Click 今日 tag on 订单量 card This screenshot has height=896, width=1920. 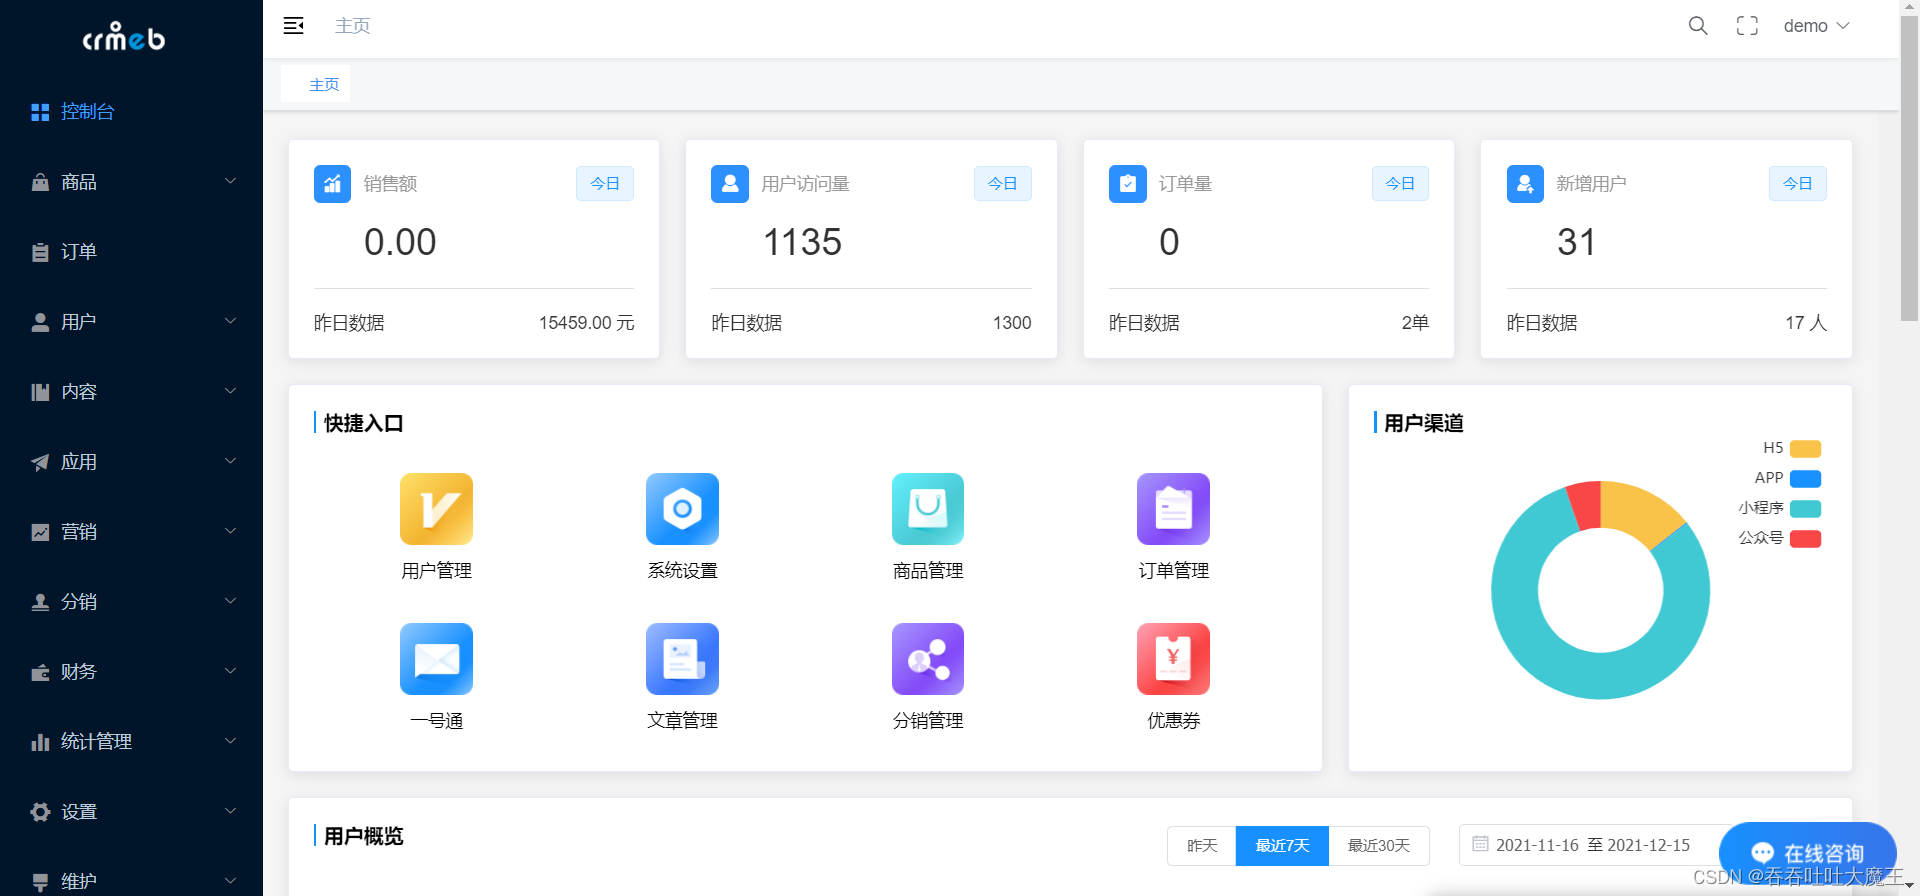point(1400,184)
